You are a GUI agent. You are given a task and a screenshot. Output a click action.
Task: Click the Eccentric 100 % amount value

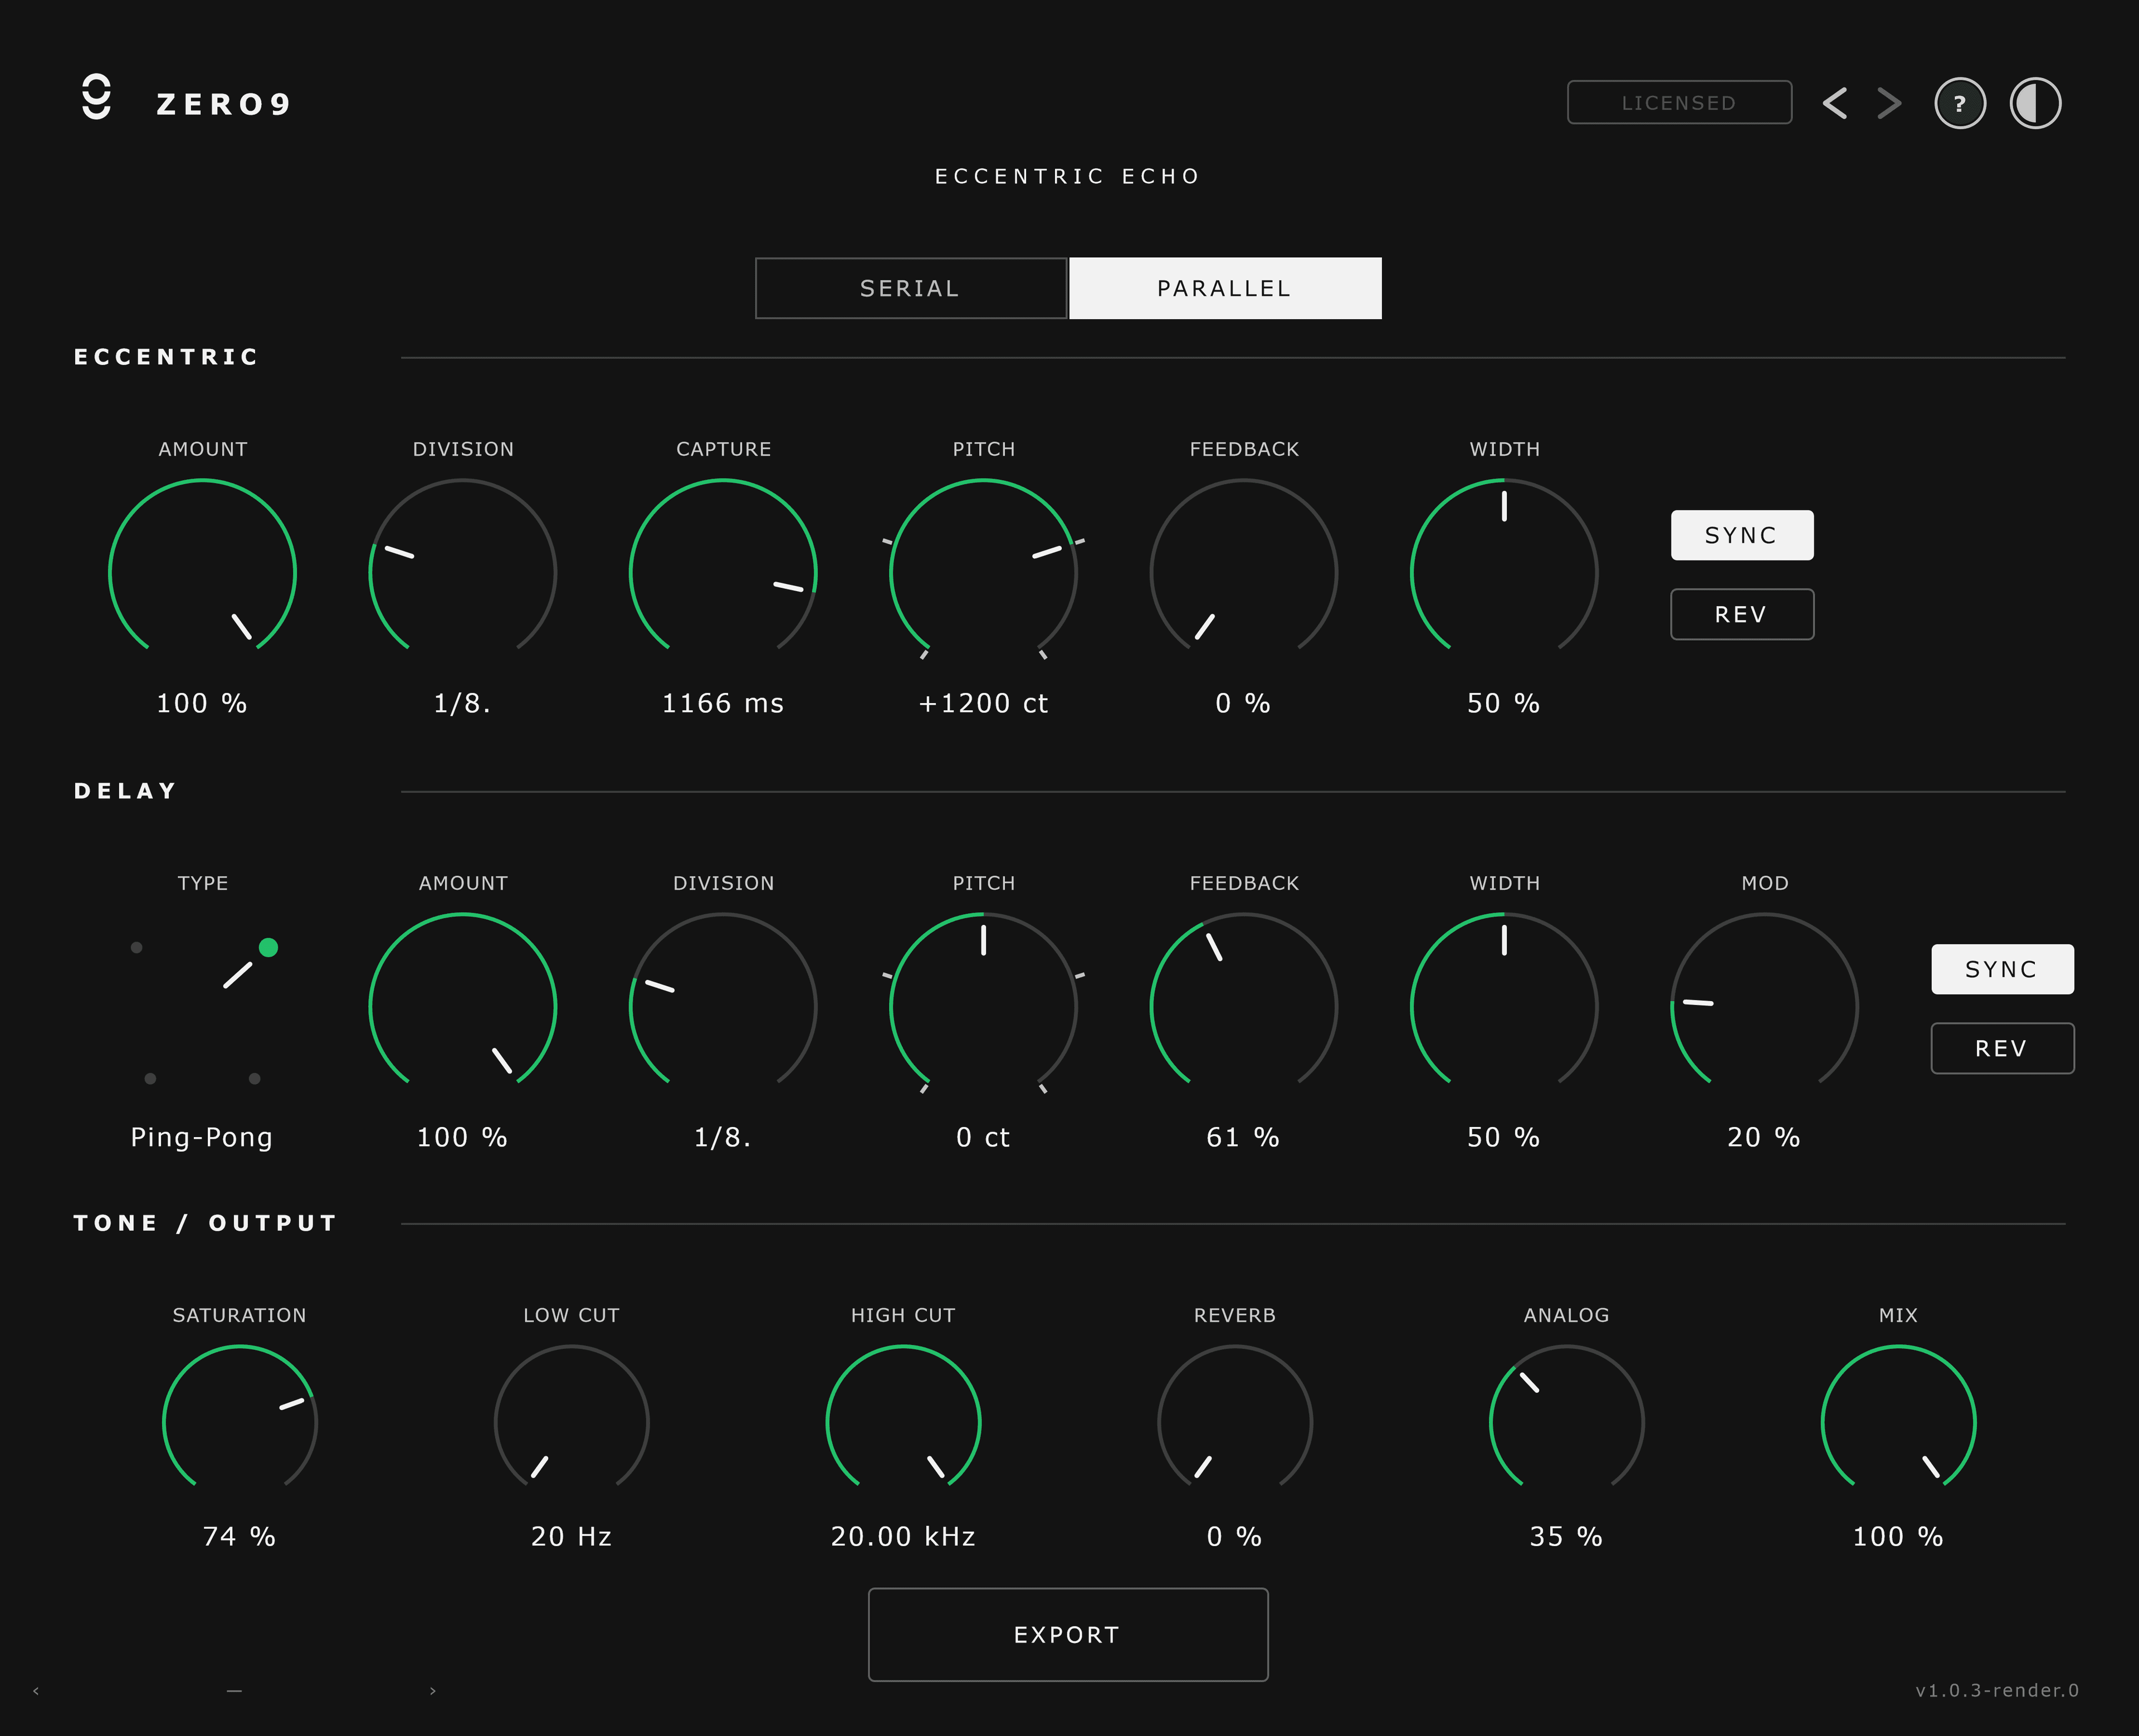(202, 703)
